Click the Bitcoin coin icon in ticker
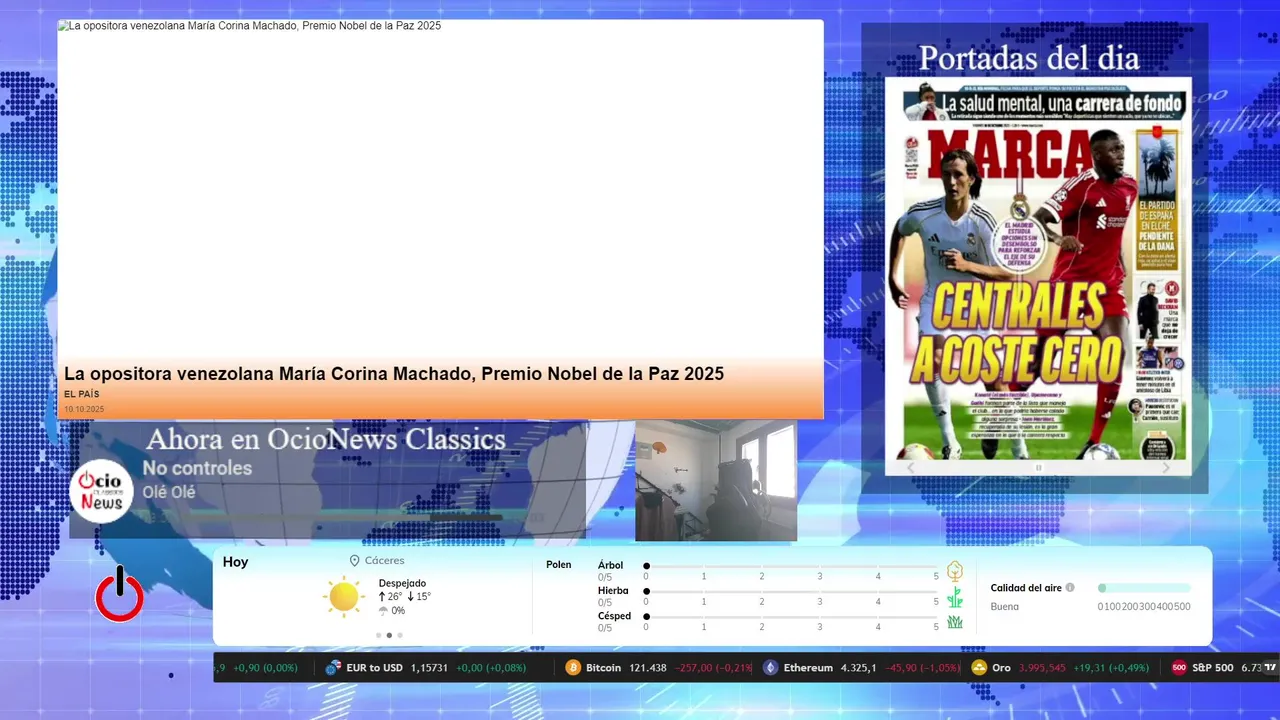The image size is (1280, 720). tap(573, 668)
